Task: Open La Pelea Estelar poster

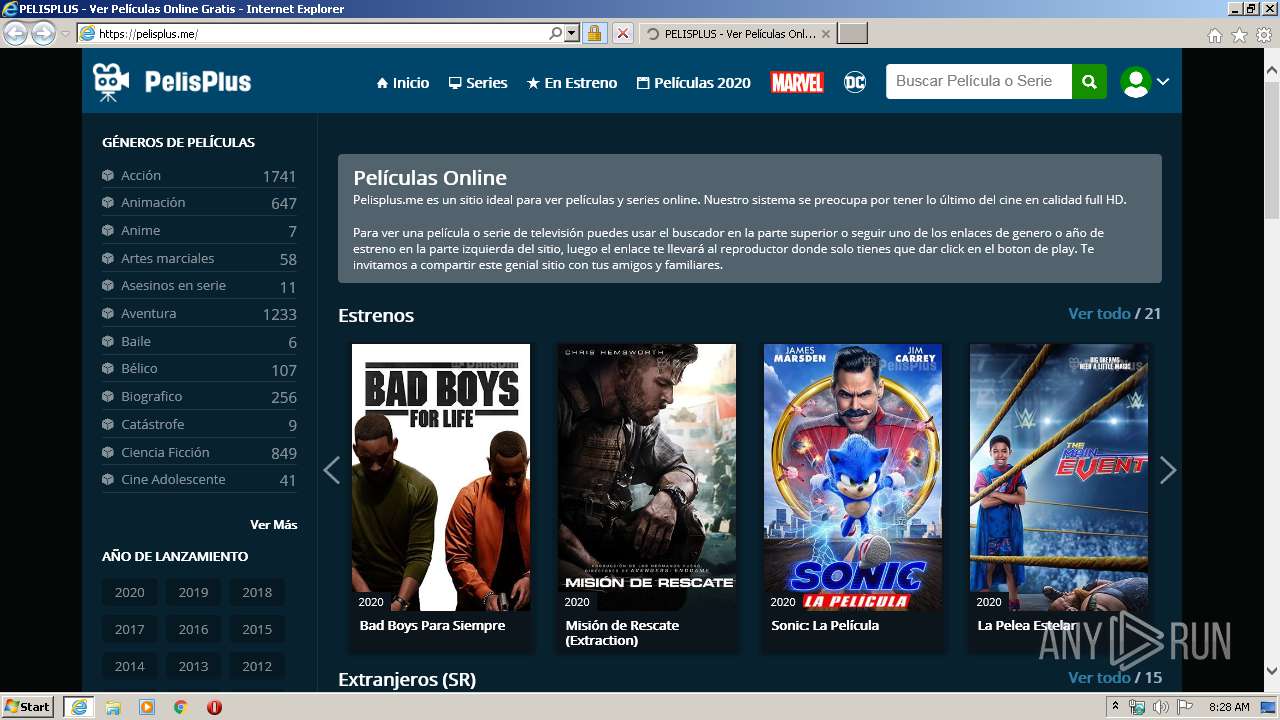Action: (1059, 477)
